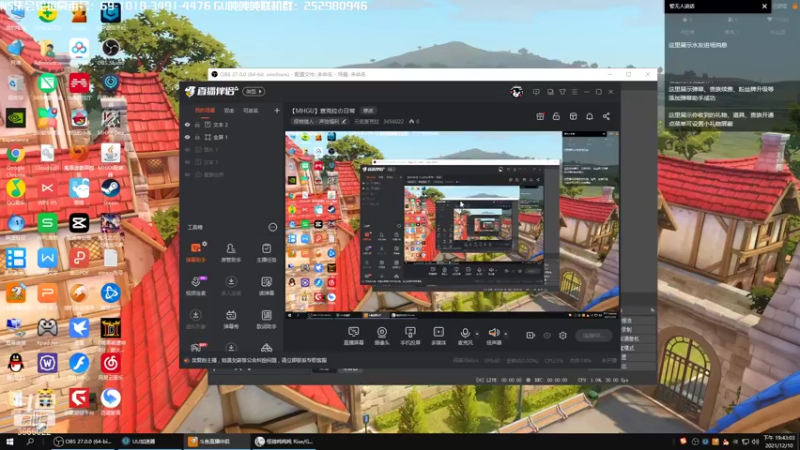Open the mode dropdown pill beside the logo

point(254,92)
